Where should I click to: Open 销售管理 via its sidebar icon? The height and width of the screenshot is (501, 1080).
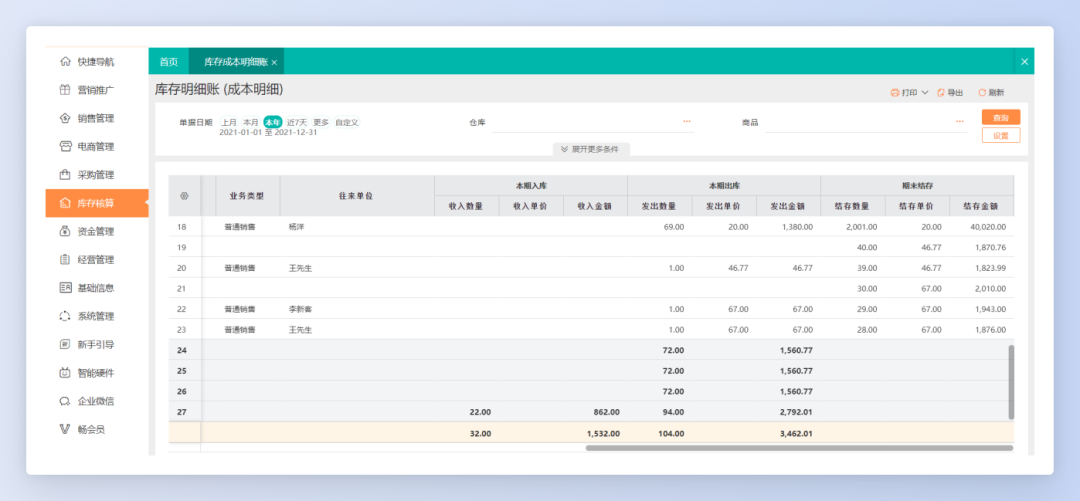coord(65,118)
